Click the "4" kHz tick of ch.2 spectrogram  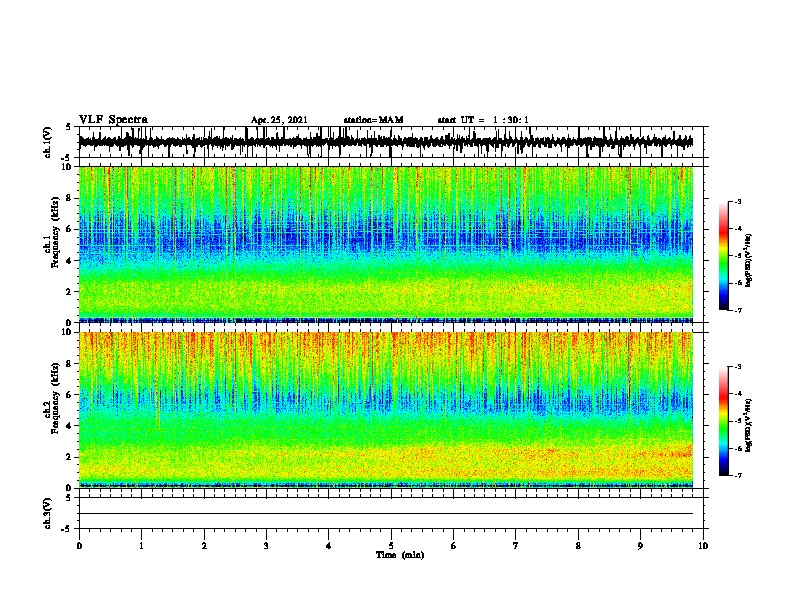click(x=69, y=426)
